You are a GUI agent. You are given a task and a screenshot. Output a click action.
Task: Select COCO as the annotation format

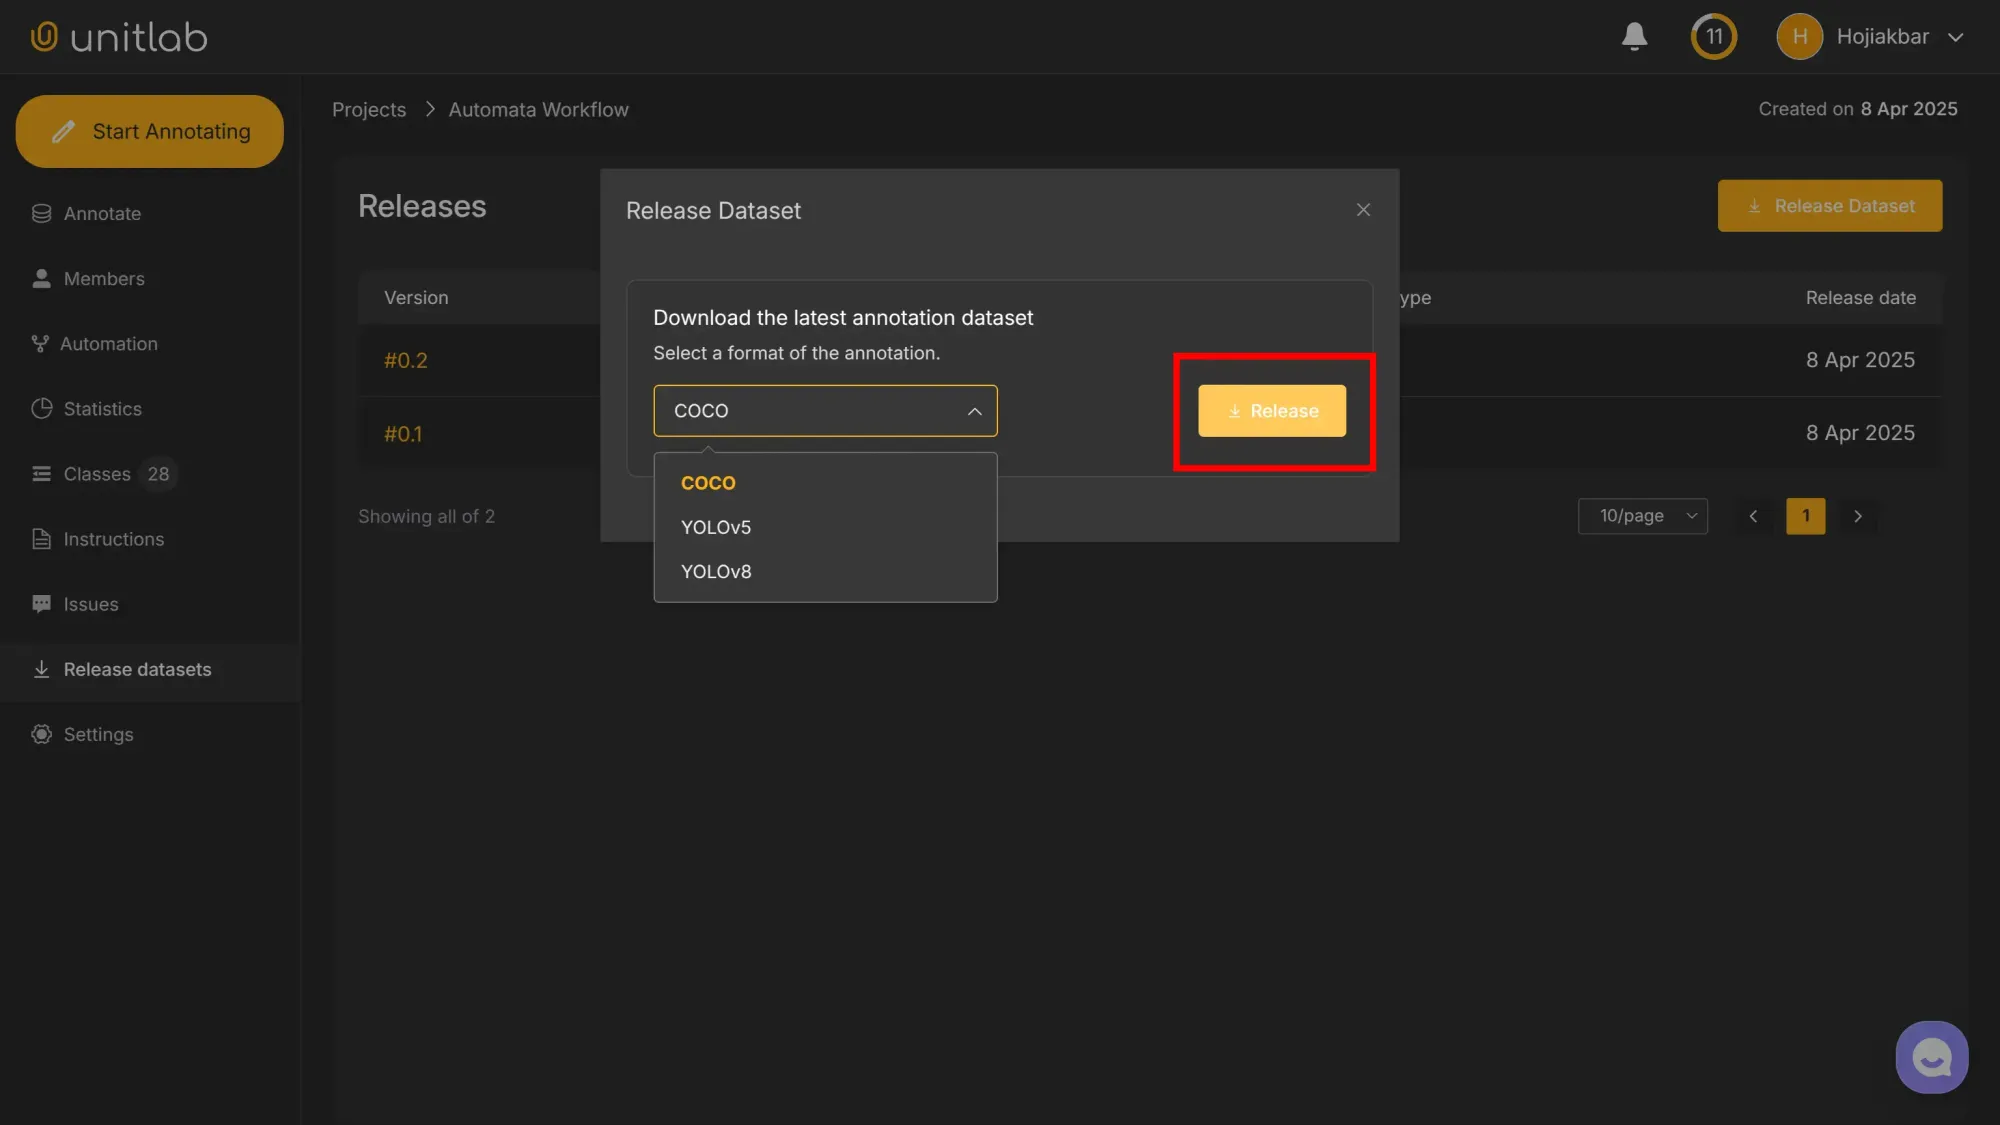click(x=707, y=482)
